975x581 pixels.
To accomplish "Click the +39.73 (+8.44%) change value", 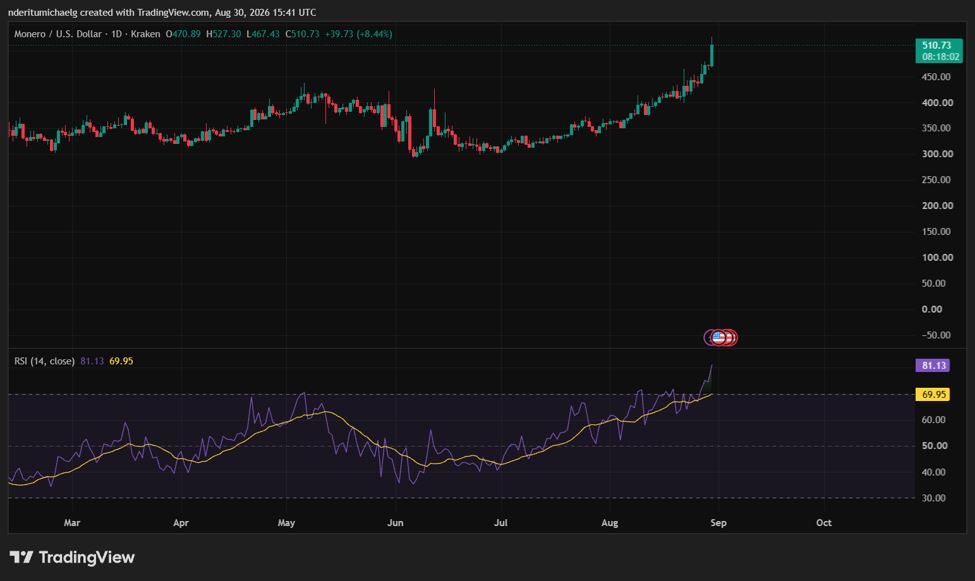I will pyautogui.click(x=359, y=34).
